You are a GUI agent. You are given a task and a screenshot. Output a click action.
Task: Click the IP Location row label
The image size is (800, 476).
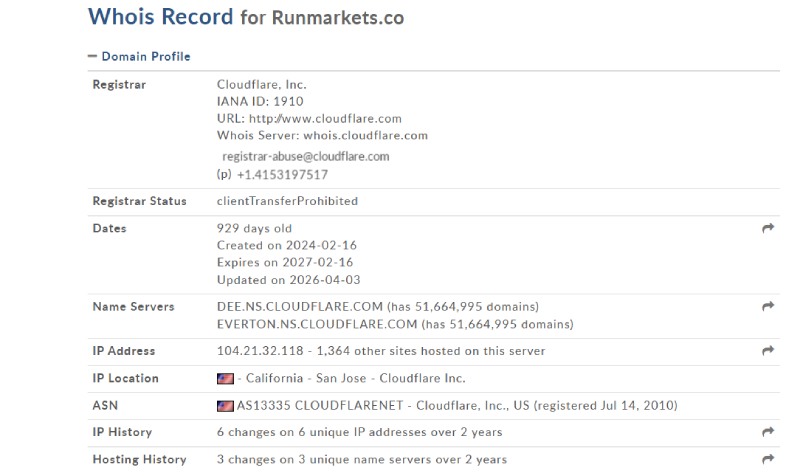point(126,378)
